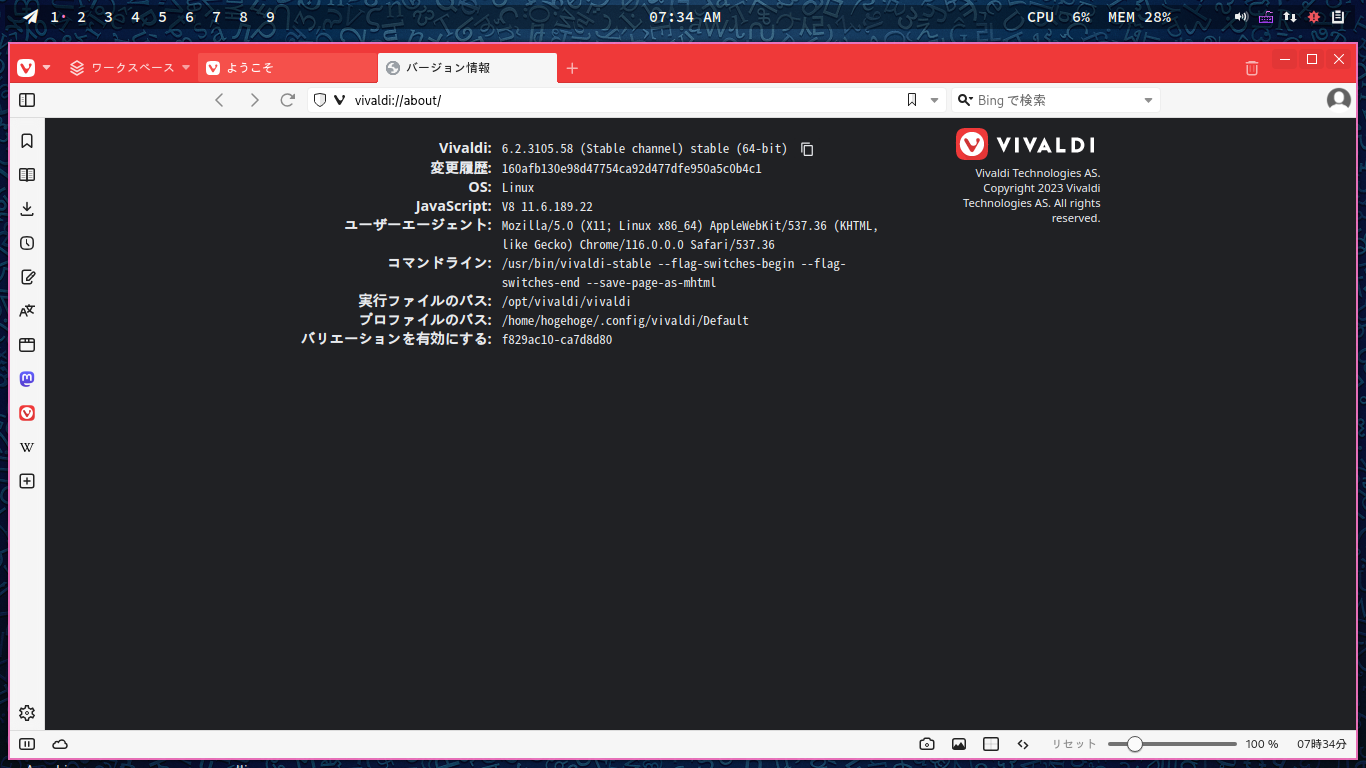Image resolution: width=1366 pixels, height=768 pixels.
Task: Toggle the panel from status bar
Action: tap(27, 744)
